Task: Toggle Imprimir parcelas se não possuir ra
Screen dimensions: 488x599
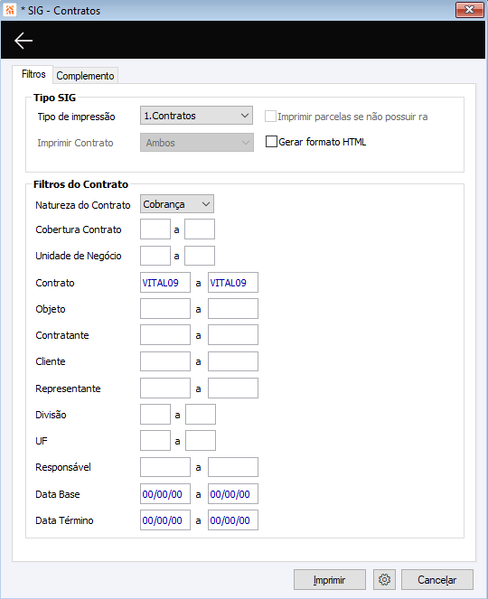Action: [271, 117]
